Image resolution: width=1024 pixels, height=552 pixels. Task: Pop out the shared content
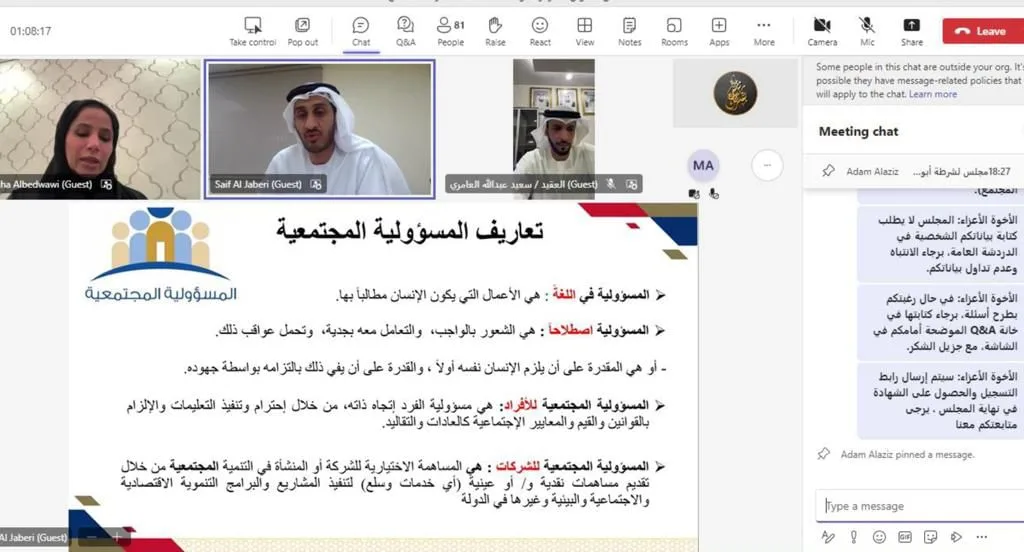(302, 30)
